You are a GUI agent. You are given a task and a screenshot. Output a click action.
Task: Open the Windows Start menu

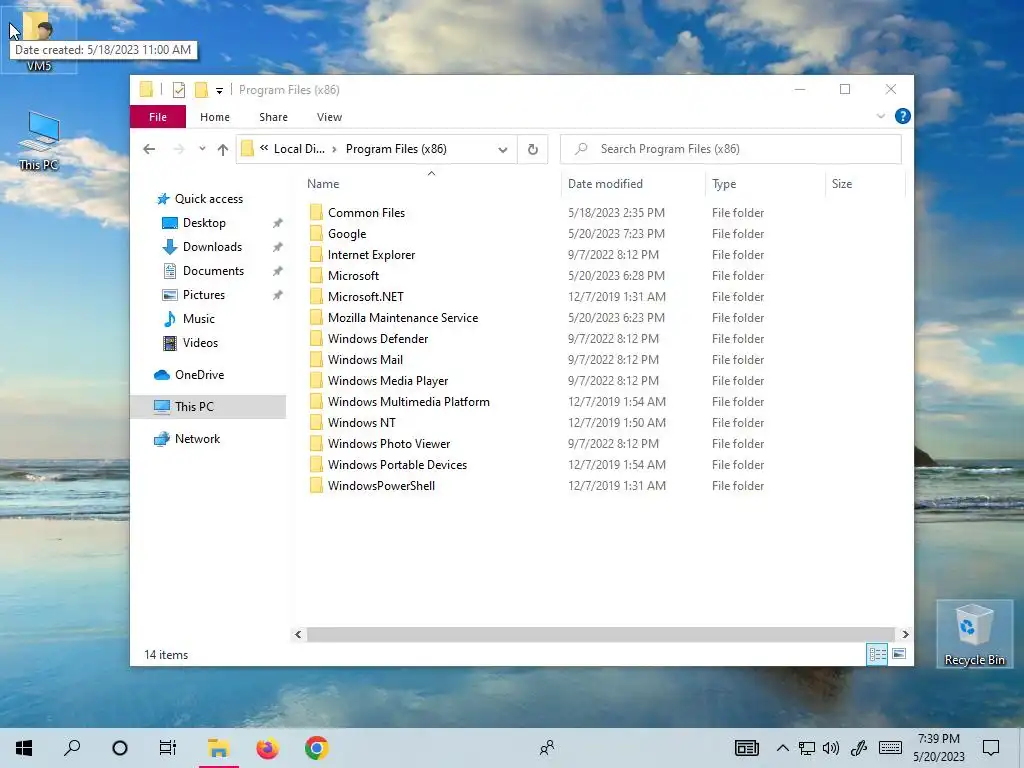pyautogui.click(x=24, y=748)
